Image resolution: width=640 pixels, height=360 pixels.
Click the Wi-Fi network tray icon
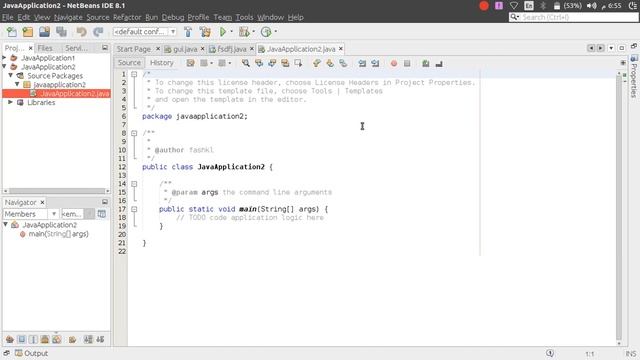click(514, 6)
